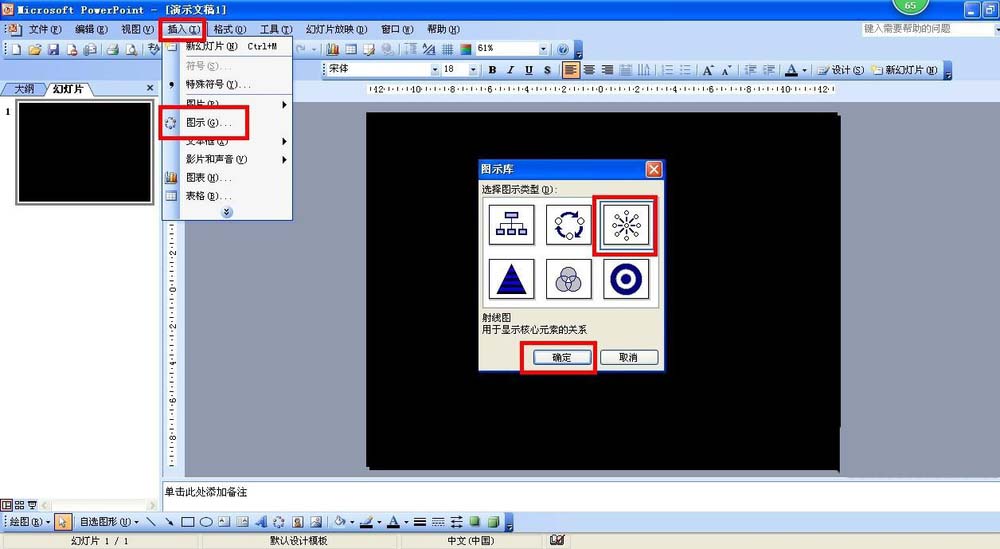Image resolution: width=1000 pixels, height=549 pixels.
Task: Click the Fill Color bucket icon
Action: (340, 522)
